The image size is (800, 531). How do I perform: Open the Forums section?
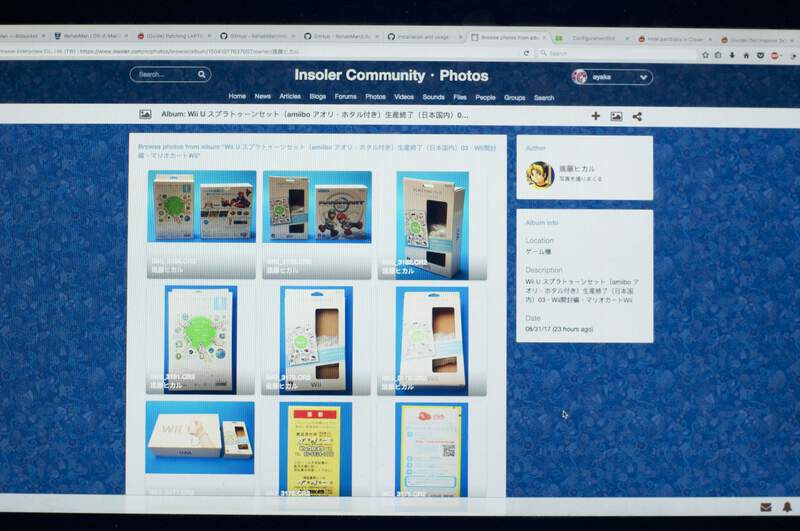coord(345,96)
